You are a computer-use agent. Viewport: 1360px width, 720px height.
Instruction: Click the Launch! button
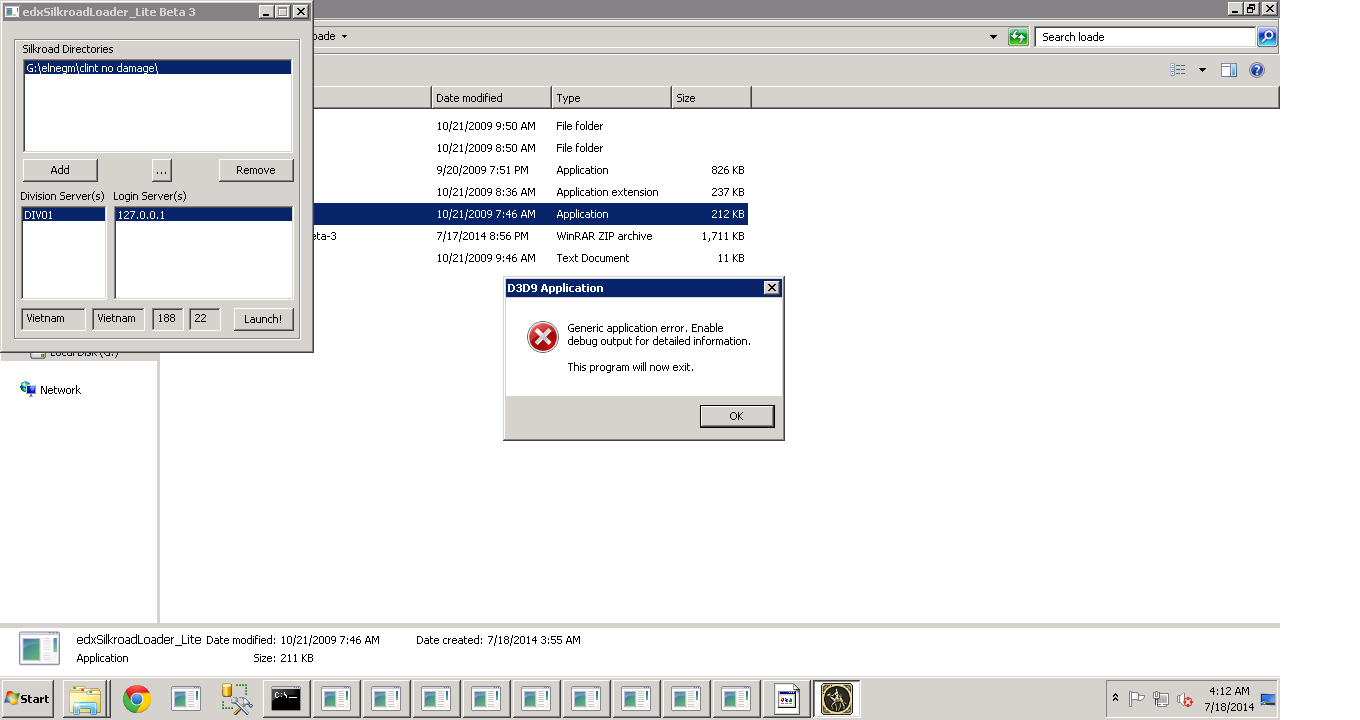(263, 319)
